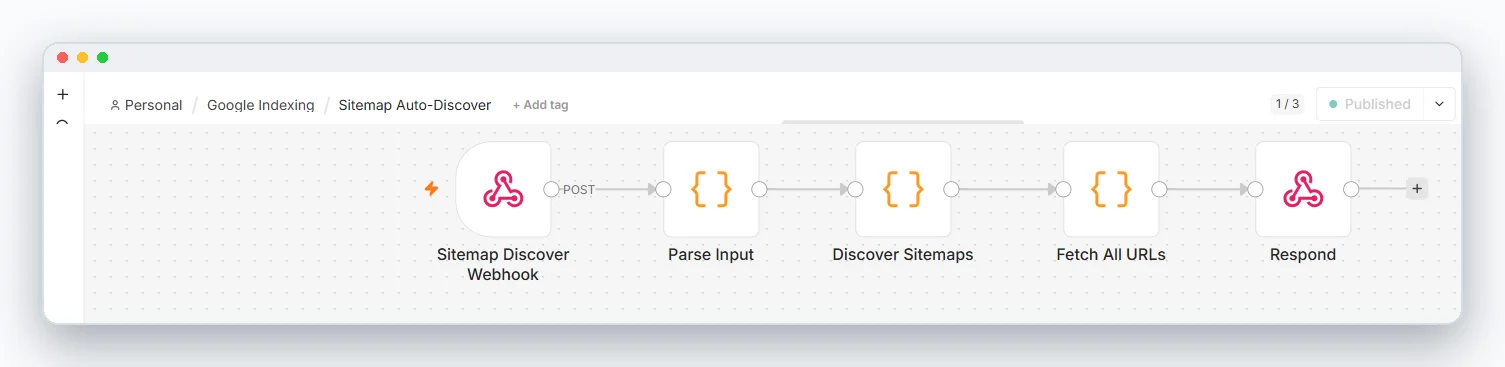Click the webhook node output connector

pyautogui.click(x=551, y=189)
